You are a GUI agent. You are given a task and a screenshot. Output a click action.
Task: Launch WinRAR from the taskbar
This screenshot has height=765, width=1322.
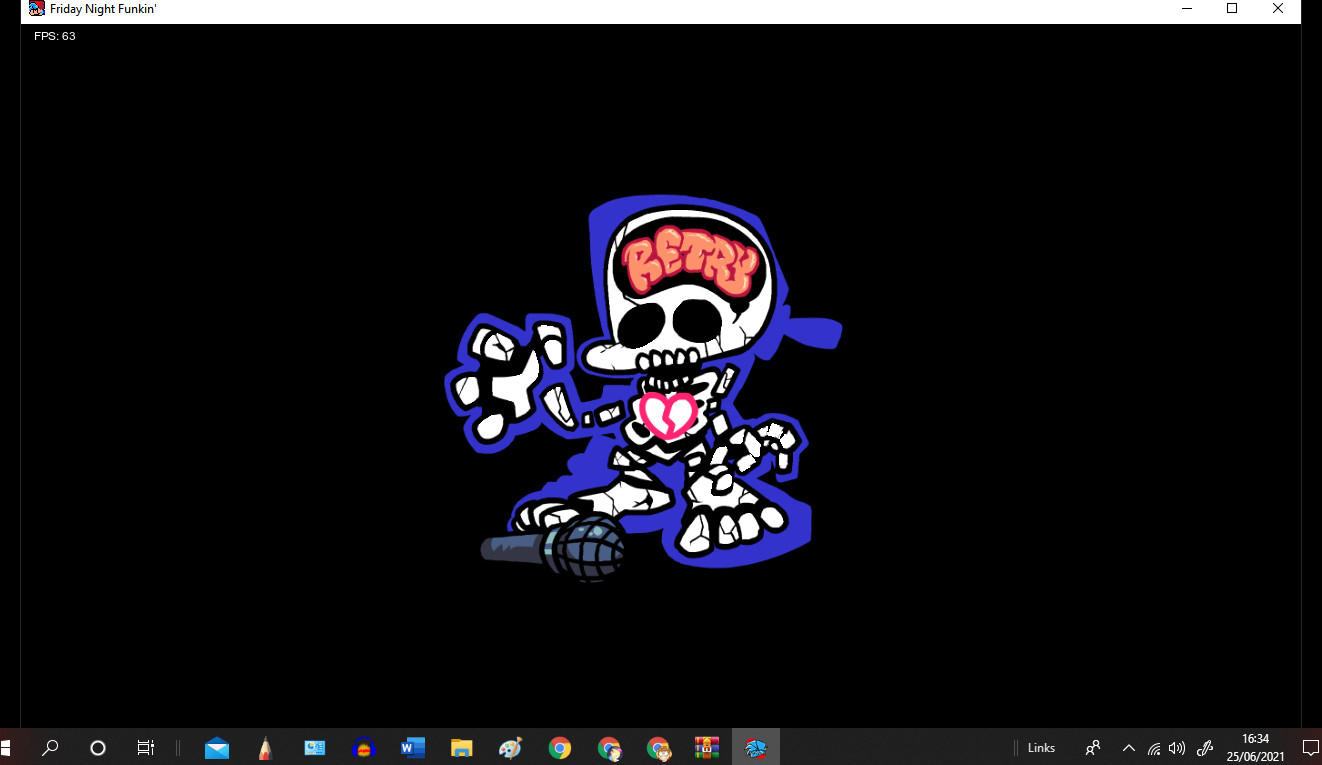pos(706,746)
